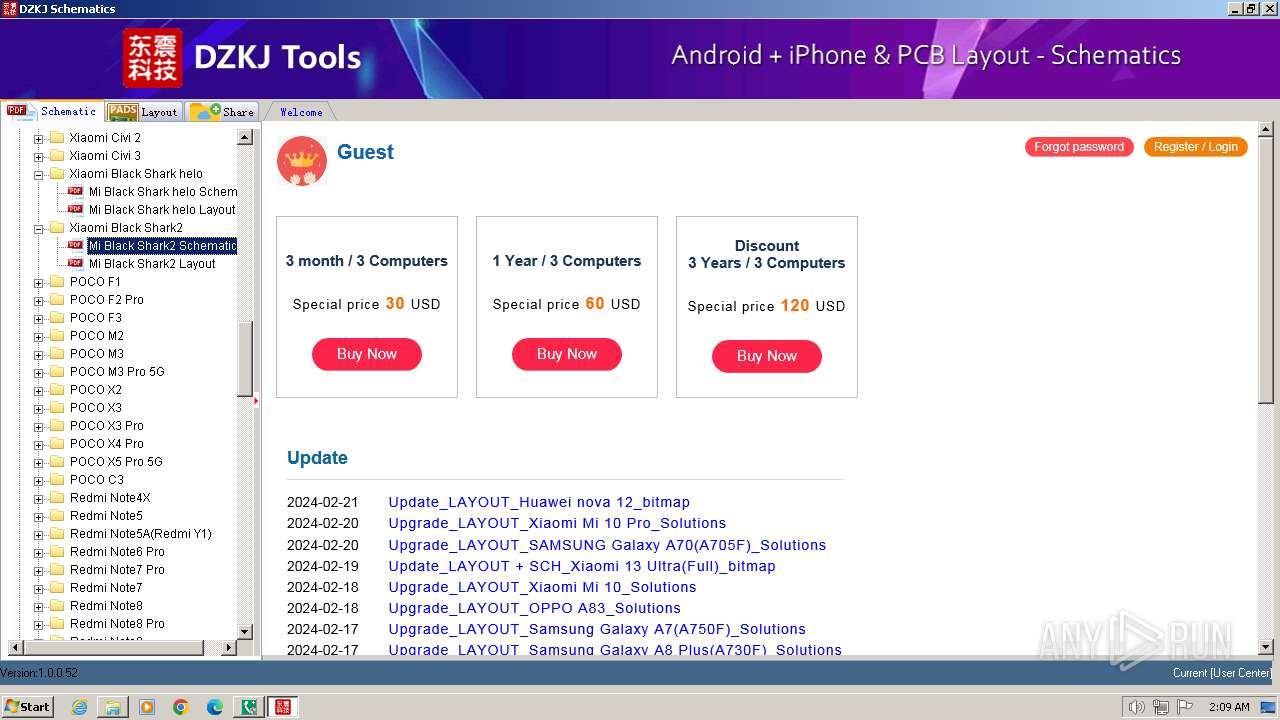Click the POCO X4 Pro folder icon
This screenshot has width=1280, height=720.
pos(57,443)
